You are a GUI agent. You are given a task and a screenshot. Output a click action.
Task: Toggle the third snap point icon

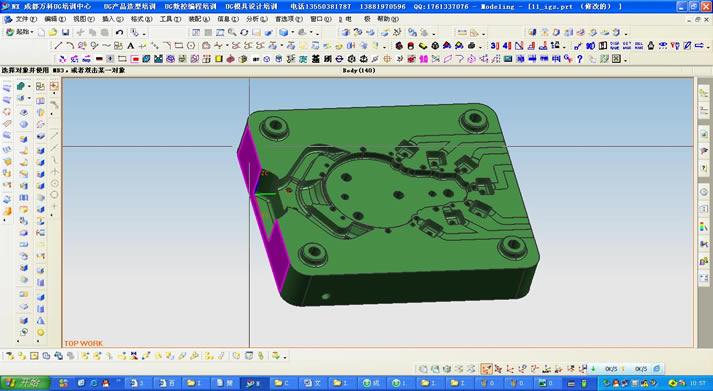click(510, 369)
